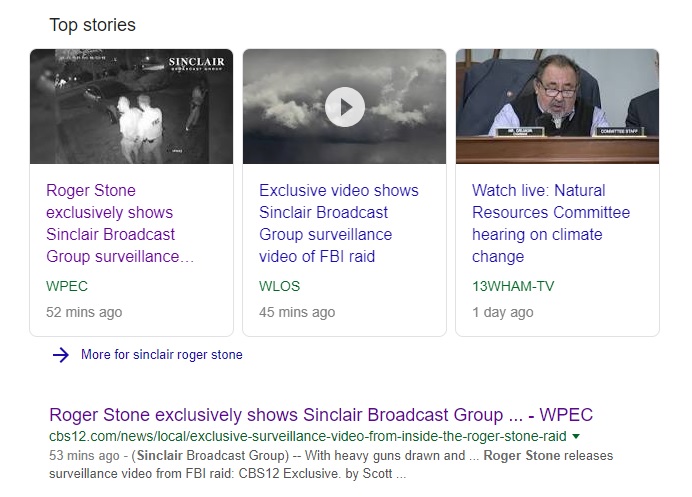The height and width of the screenshot is (497, 692).
Task: Click the 'Top stories' section heading
Action: point(92,24)
